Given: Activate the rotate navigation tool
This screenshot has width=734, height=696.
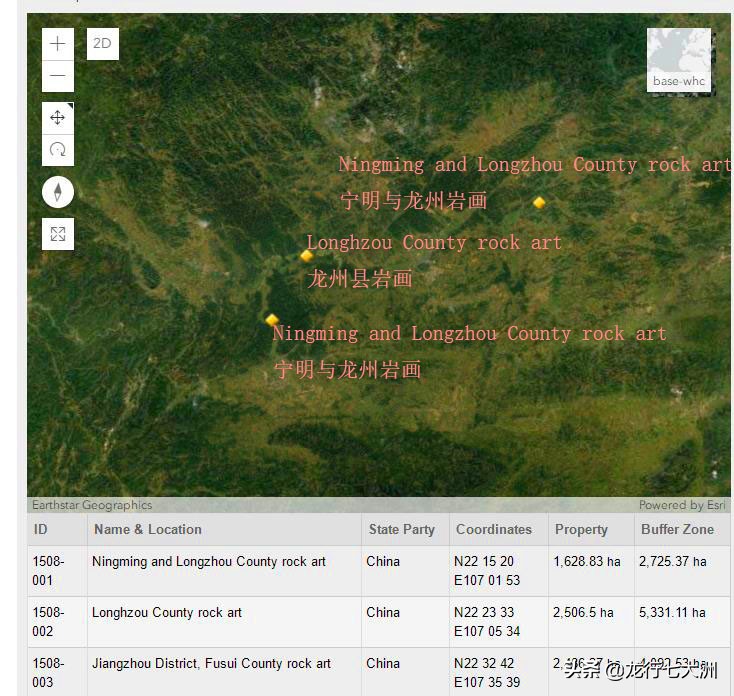Looking at the screenshot, I should (x=58, y=150).
